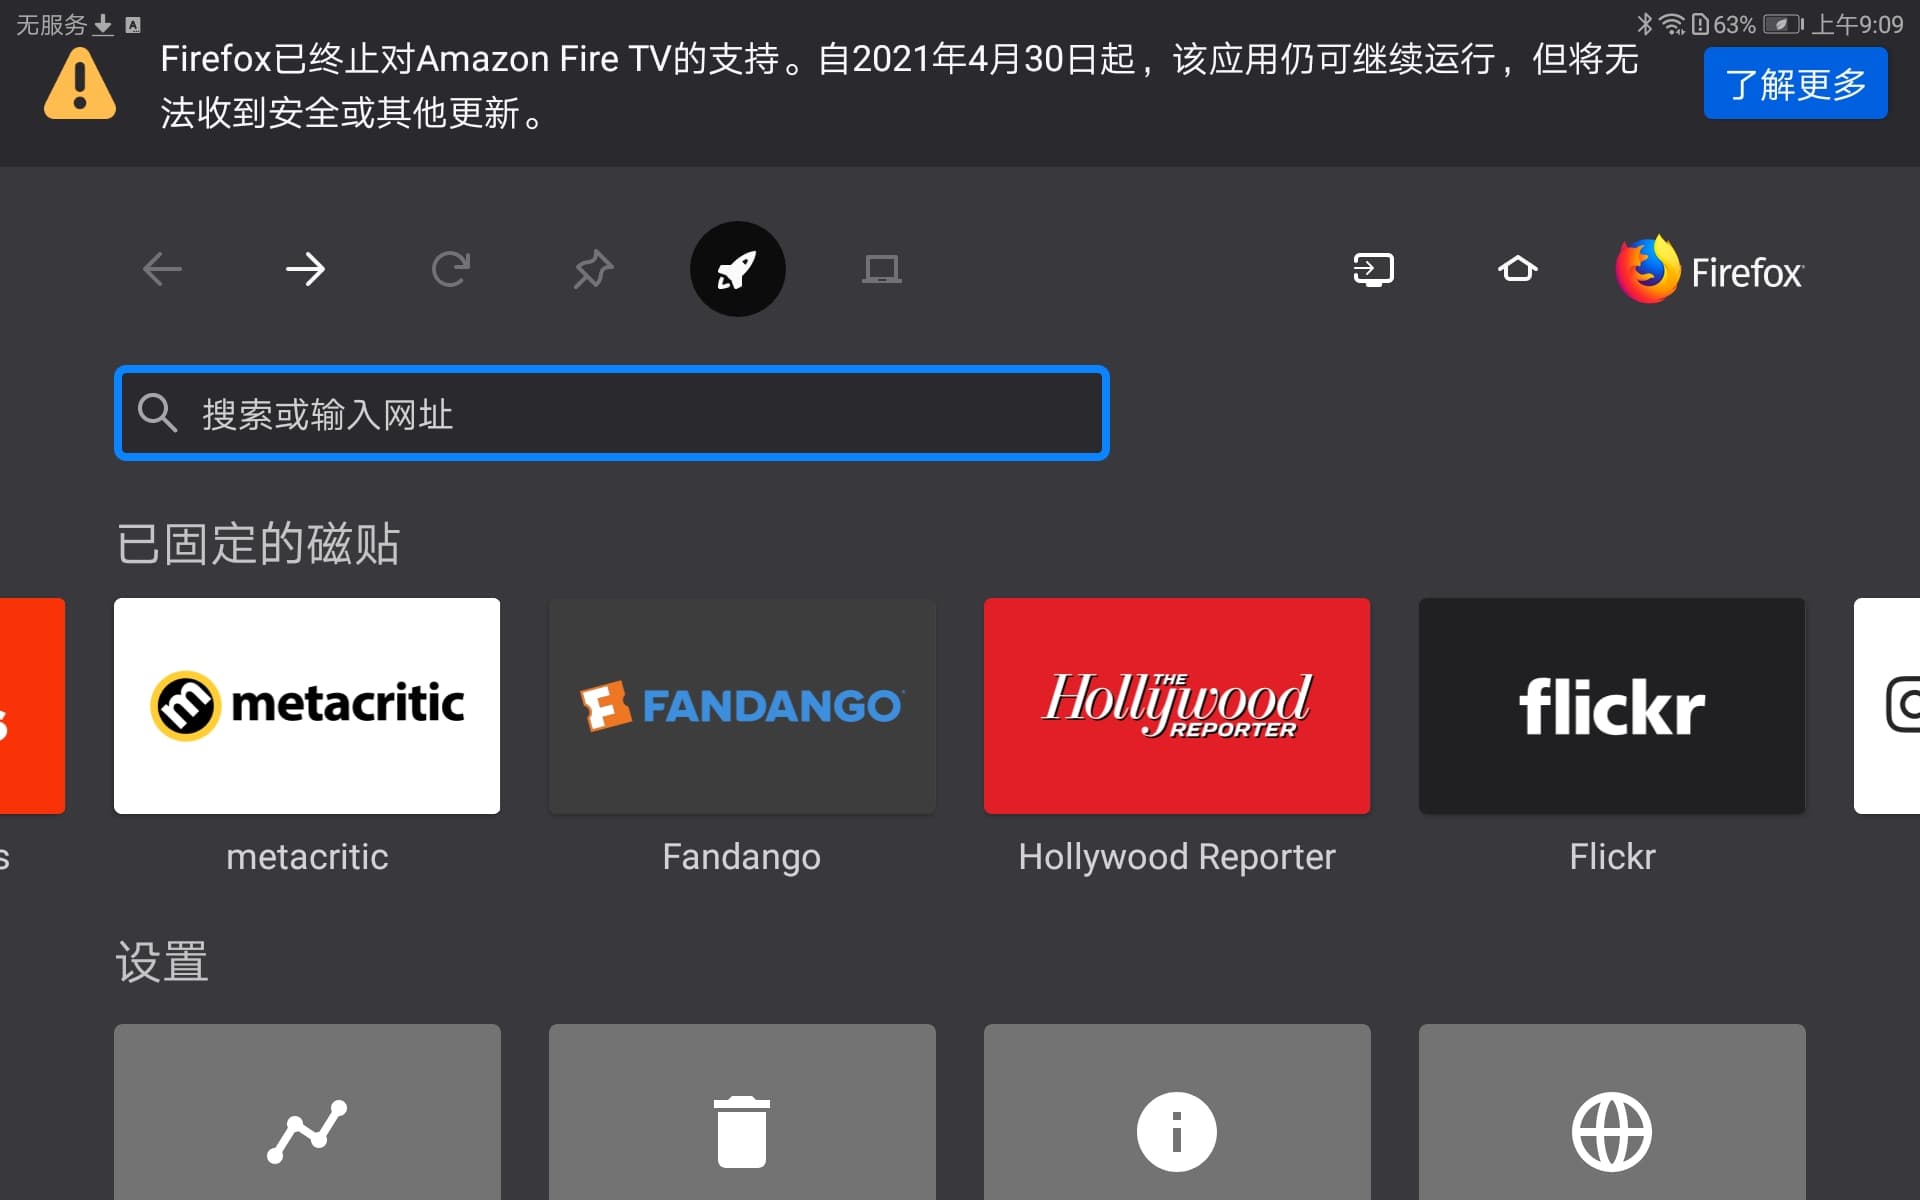Screen dimensions: 1920x1200
Task: Toggle Turbo mode rocket icon
Action: point(738,269)
